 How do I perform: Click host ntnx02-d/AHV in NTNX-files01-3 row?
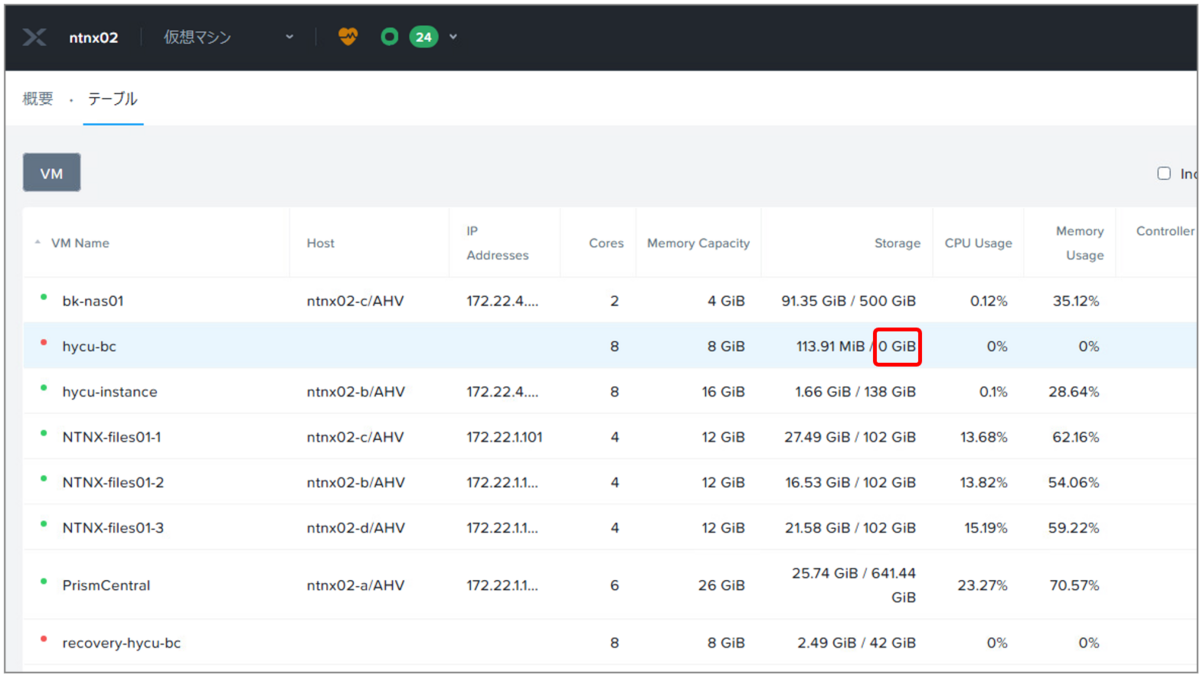tap(355, 527)
